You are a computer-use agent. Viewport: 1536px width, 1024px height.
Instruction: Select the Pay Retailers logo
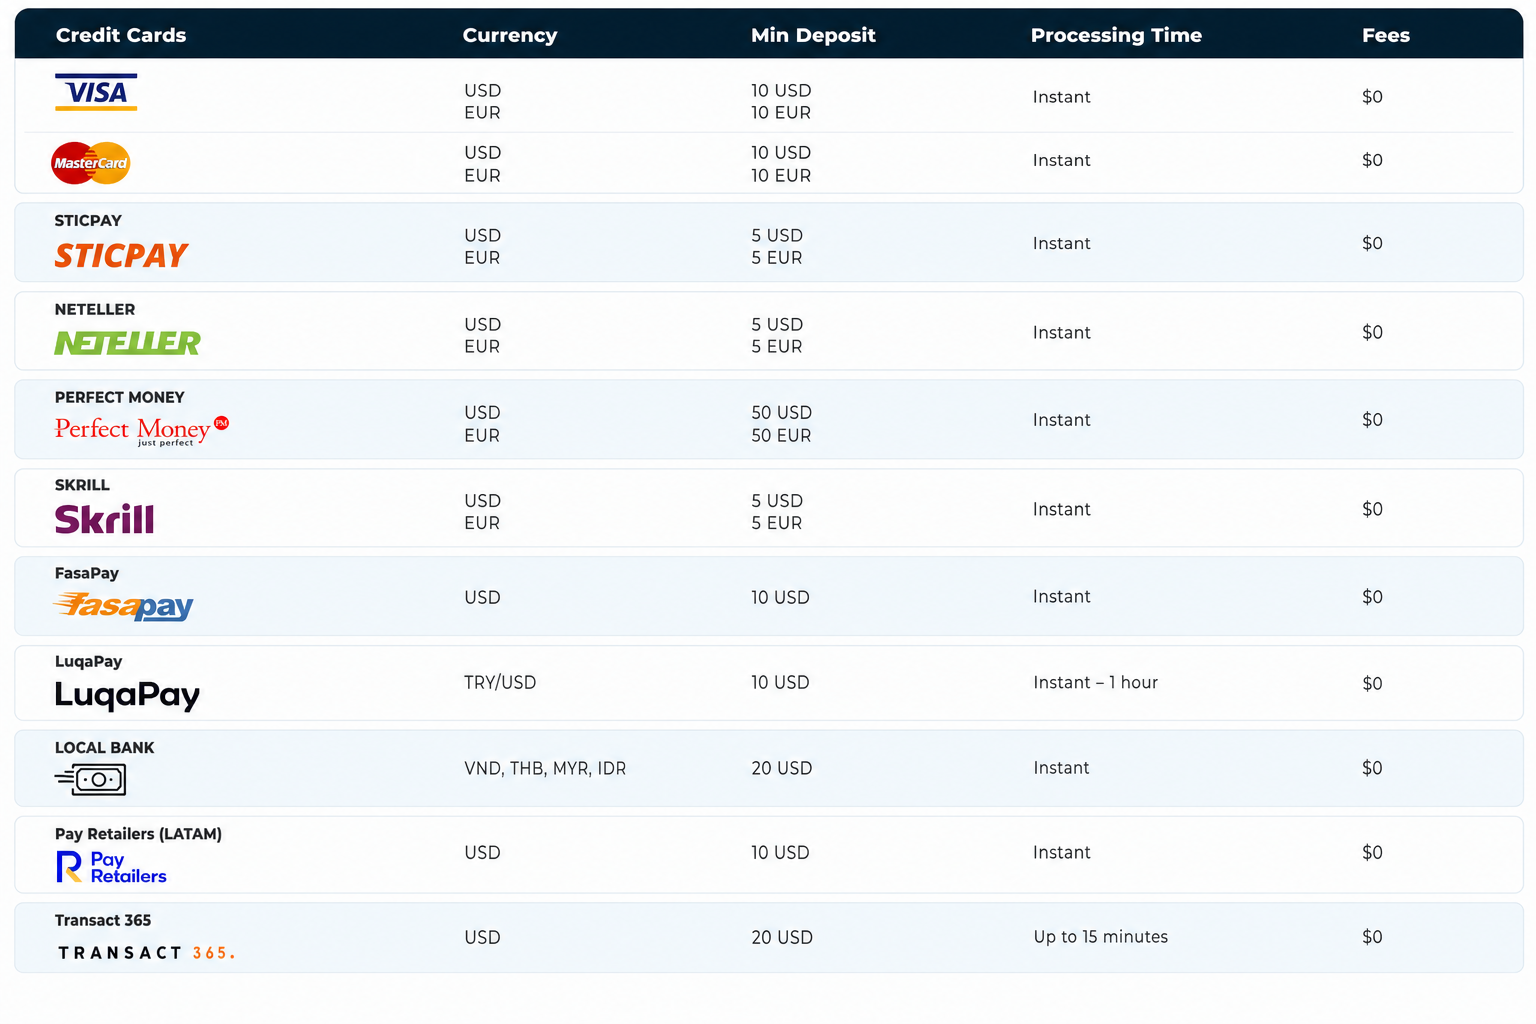(111, 867)
